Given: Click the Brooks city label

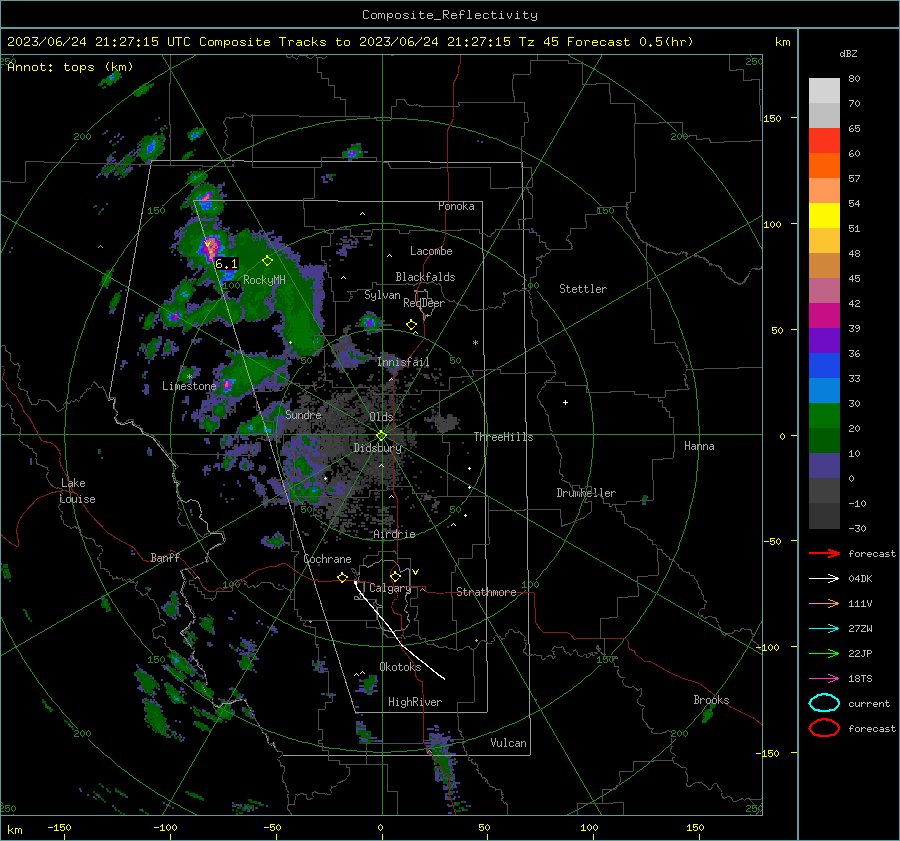Looking at the screenshot, I should [711, 700].
